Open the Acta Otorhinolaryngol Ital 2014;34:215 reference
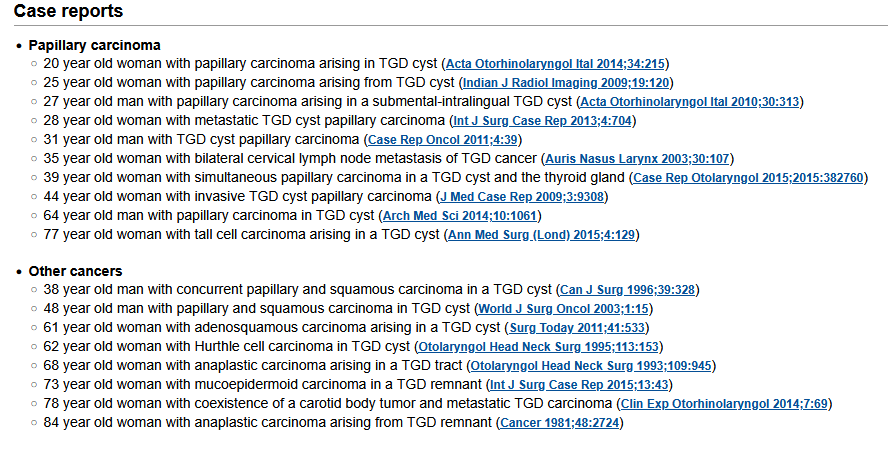Image resolution: width=888 pixels, height=453 pixels. tap(556, 64)
